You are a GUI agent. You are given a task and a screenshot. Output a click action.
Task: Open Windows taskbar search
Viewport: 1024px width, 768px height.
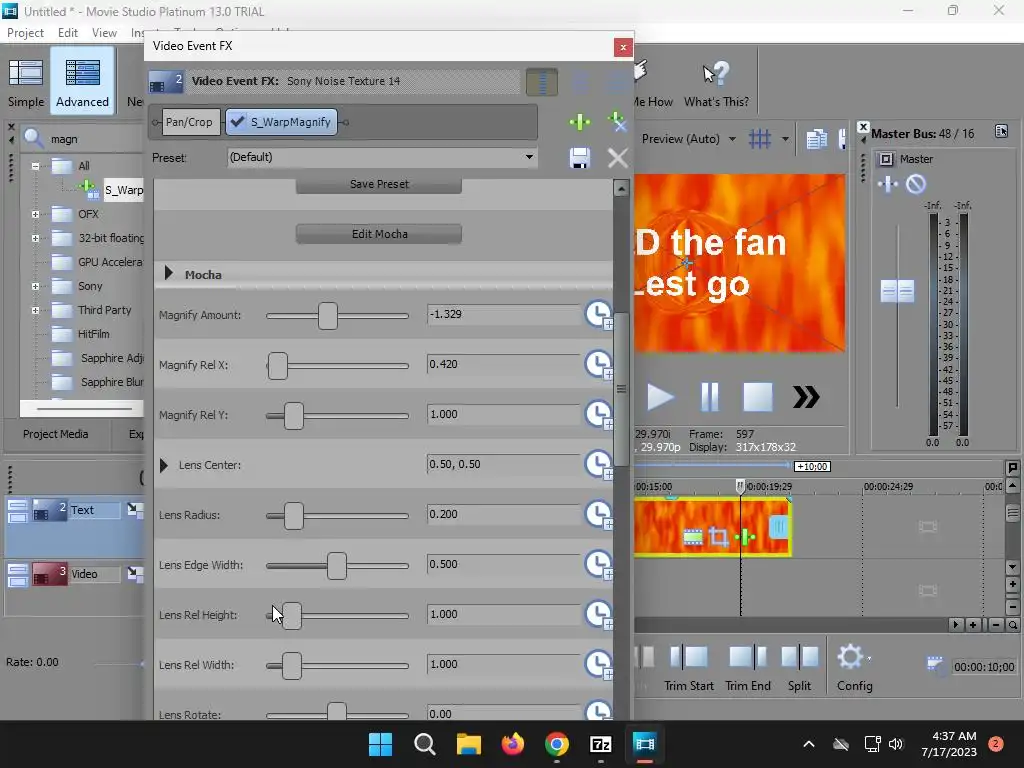[424, 744]
